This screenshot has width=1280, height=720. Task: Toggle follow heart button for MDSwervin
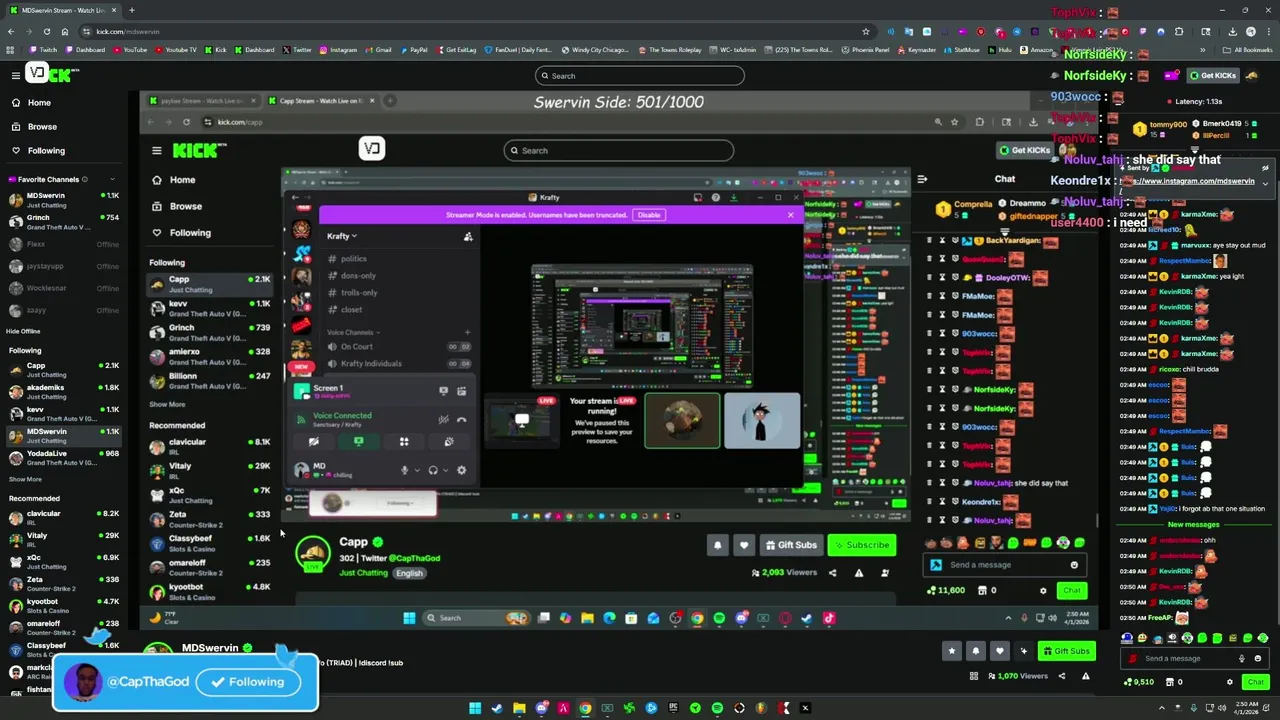point(999,651)
